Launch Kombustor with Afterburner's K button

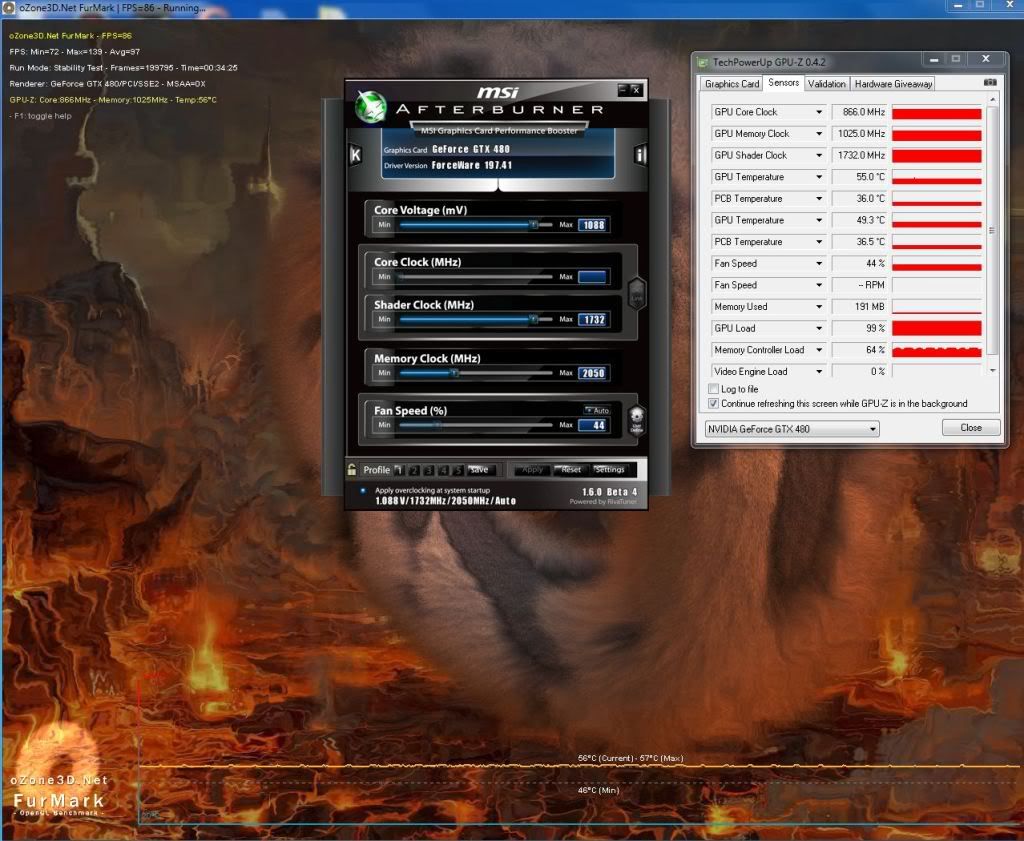tap(355, 155)
